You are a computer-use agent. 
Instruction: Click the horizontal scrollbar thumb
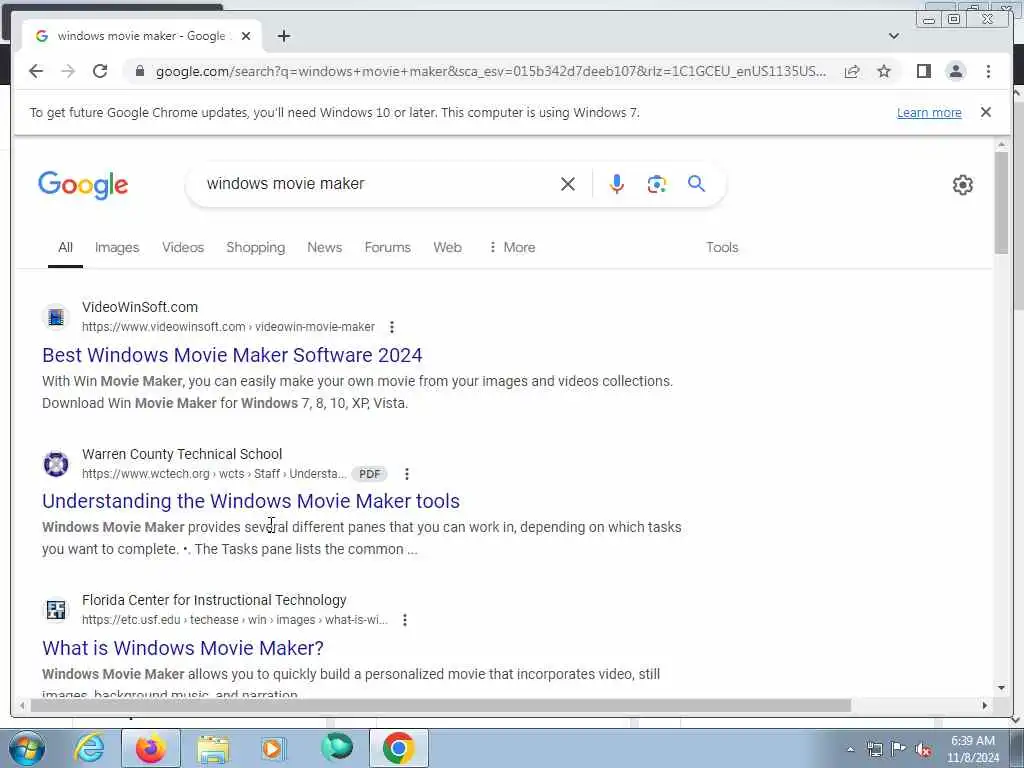[441, 705]
